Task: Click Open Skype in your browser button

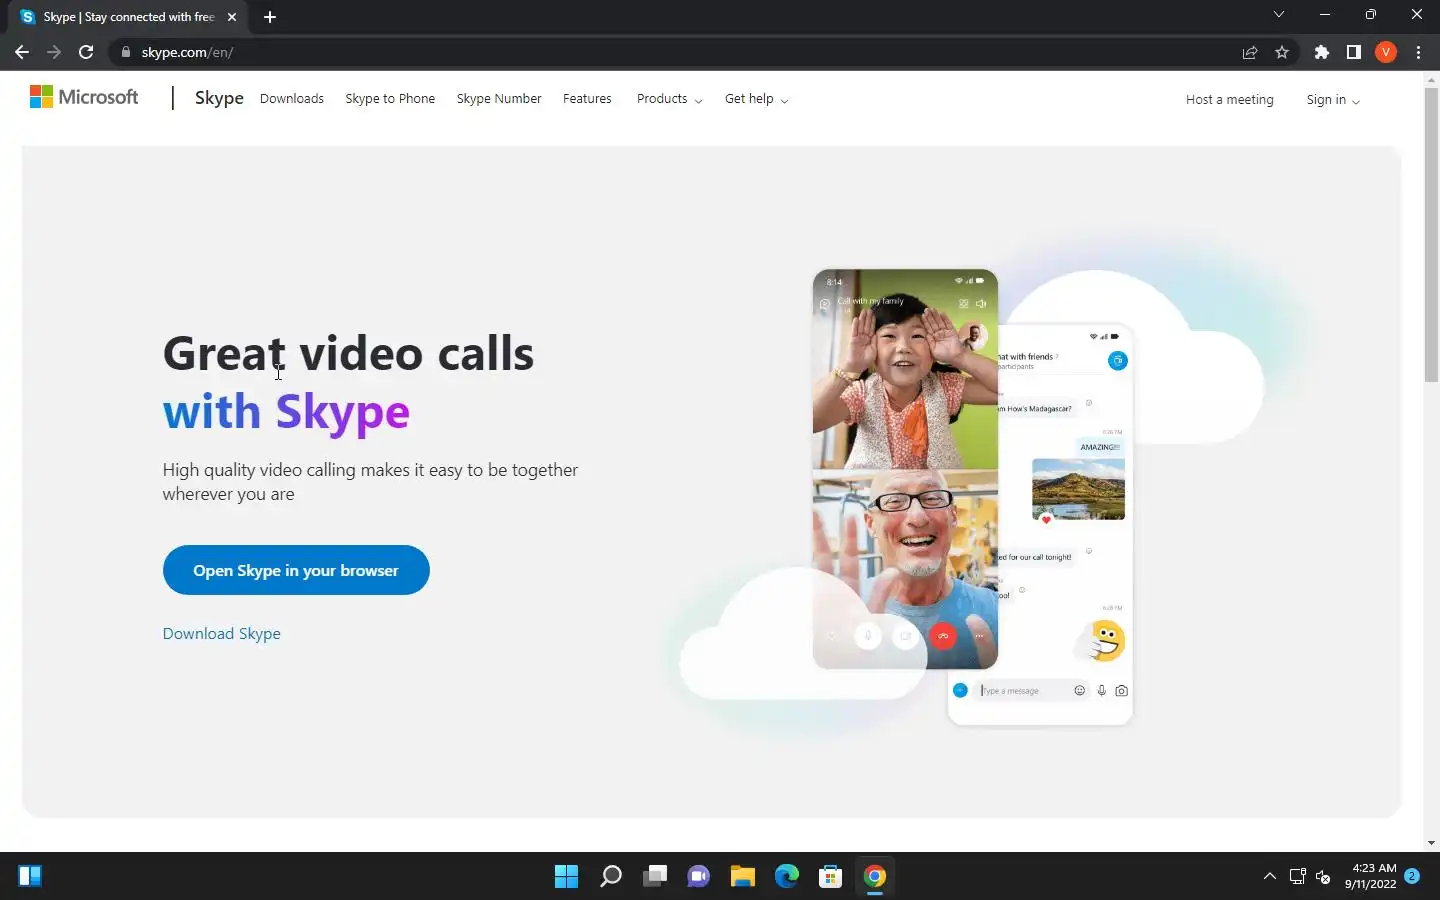Action: pyautogui.click(x=296, y=570)
